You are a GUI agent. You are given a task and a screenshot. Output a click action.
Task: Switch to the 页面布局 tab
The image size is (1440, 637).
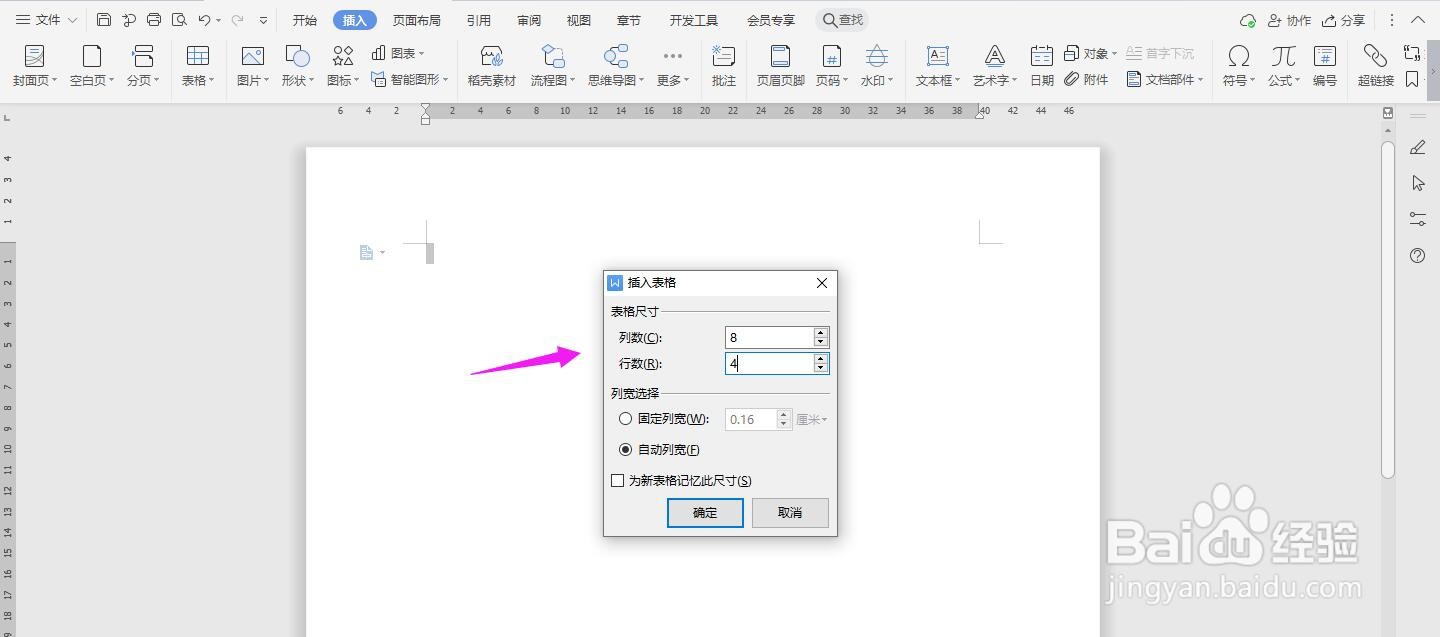coord(417,20)
